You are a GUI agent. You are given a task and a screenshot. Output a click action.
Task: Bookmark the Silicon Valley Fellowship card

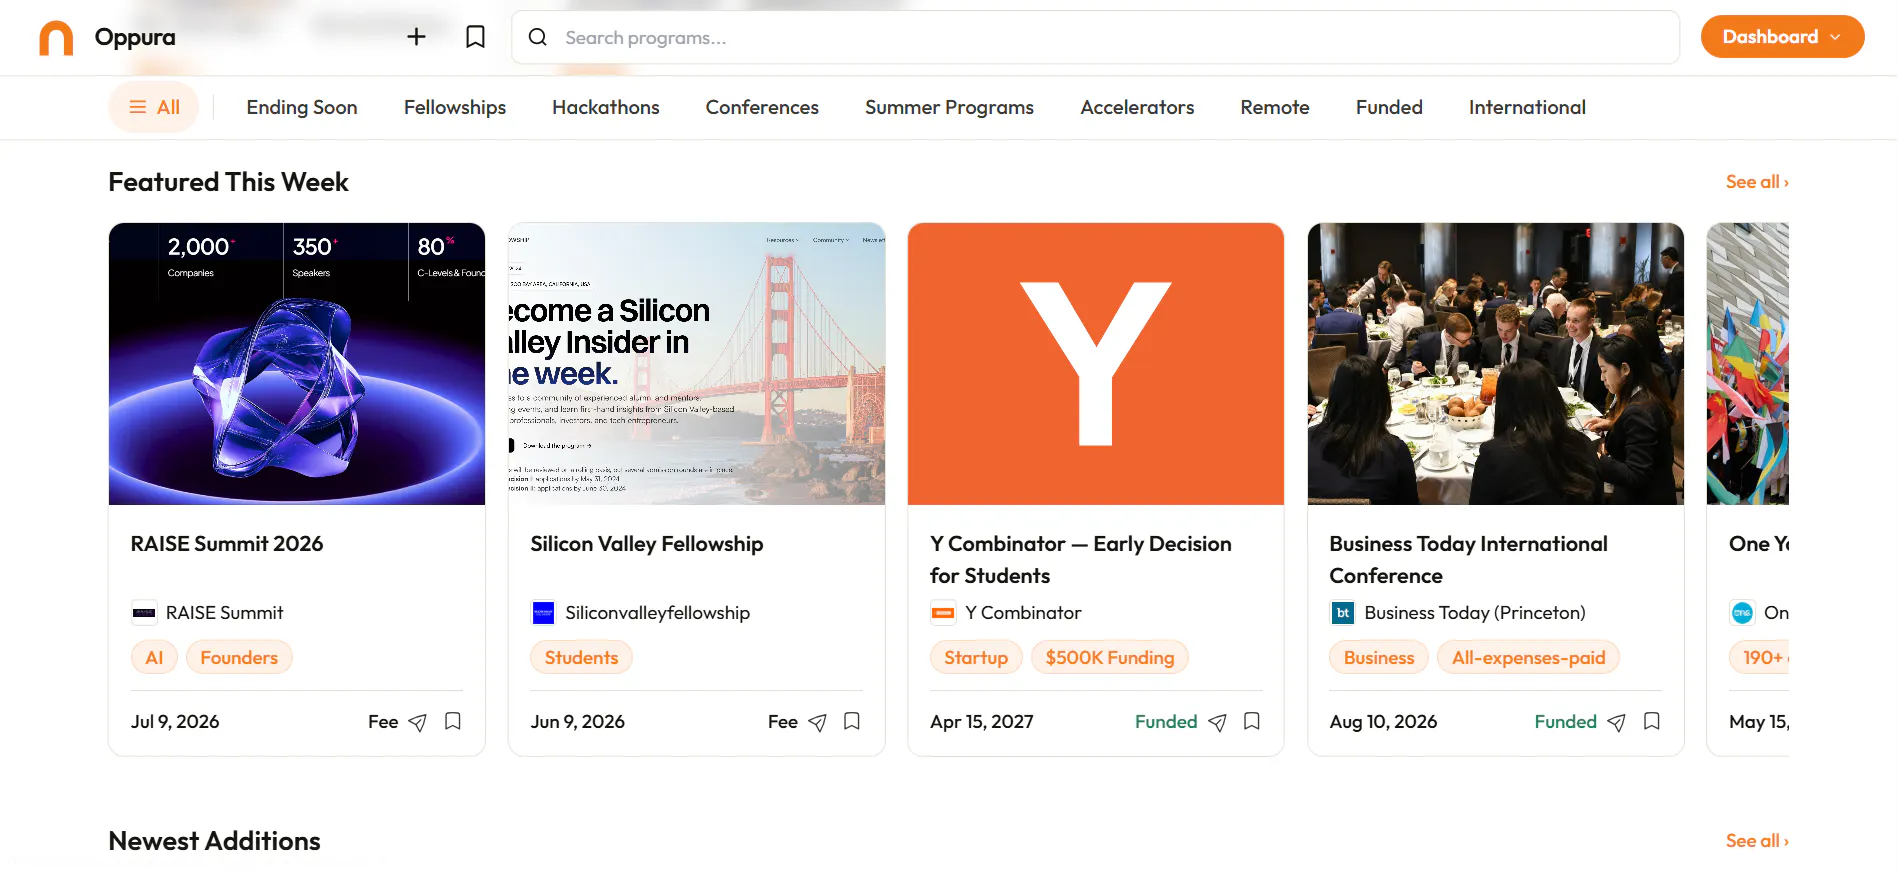[852, 721]
